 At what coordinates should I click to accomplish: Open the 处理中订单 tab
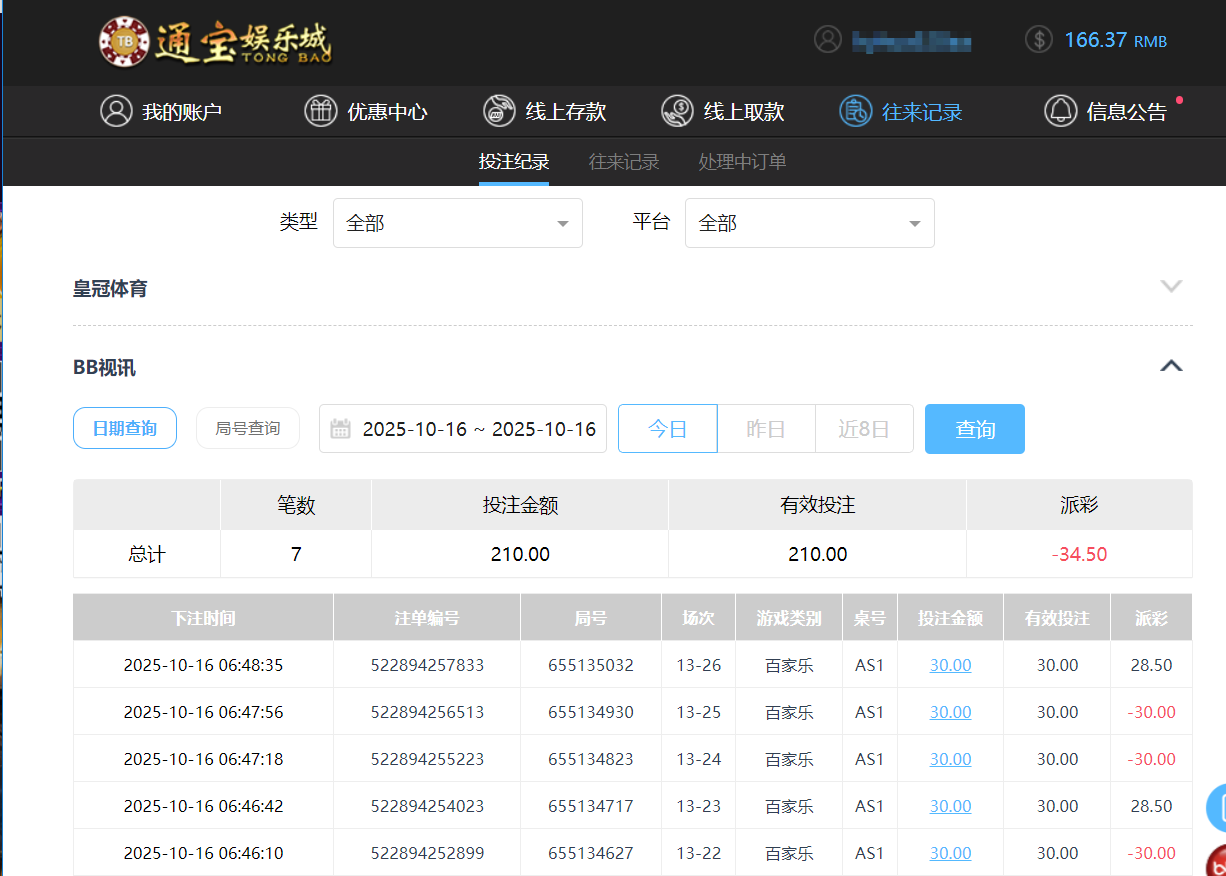coord(741,161)
